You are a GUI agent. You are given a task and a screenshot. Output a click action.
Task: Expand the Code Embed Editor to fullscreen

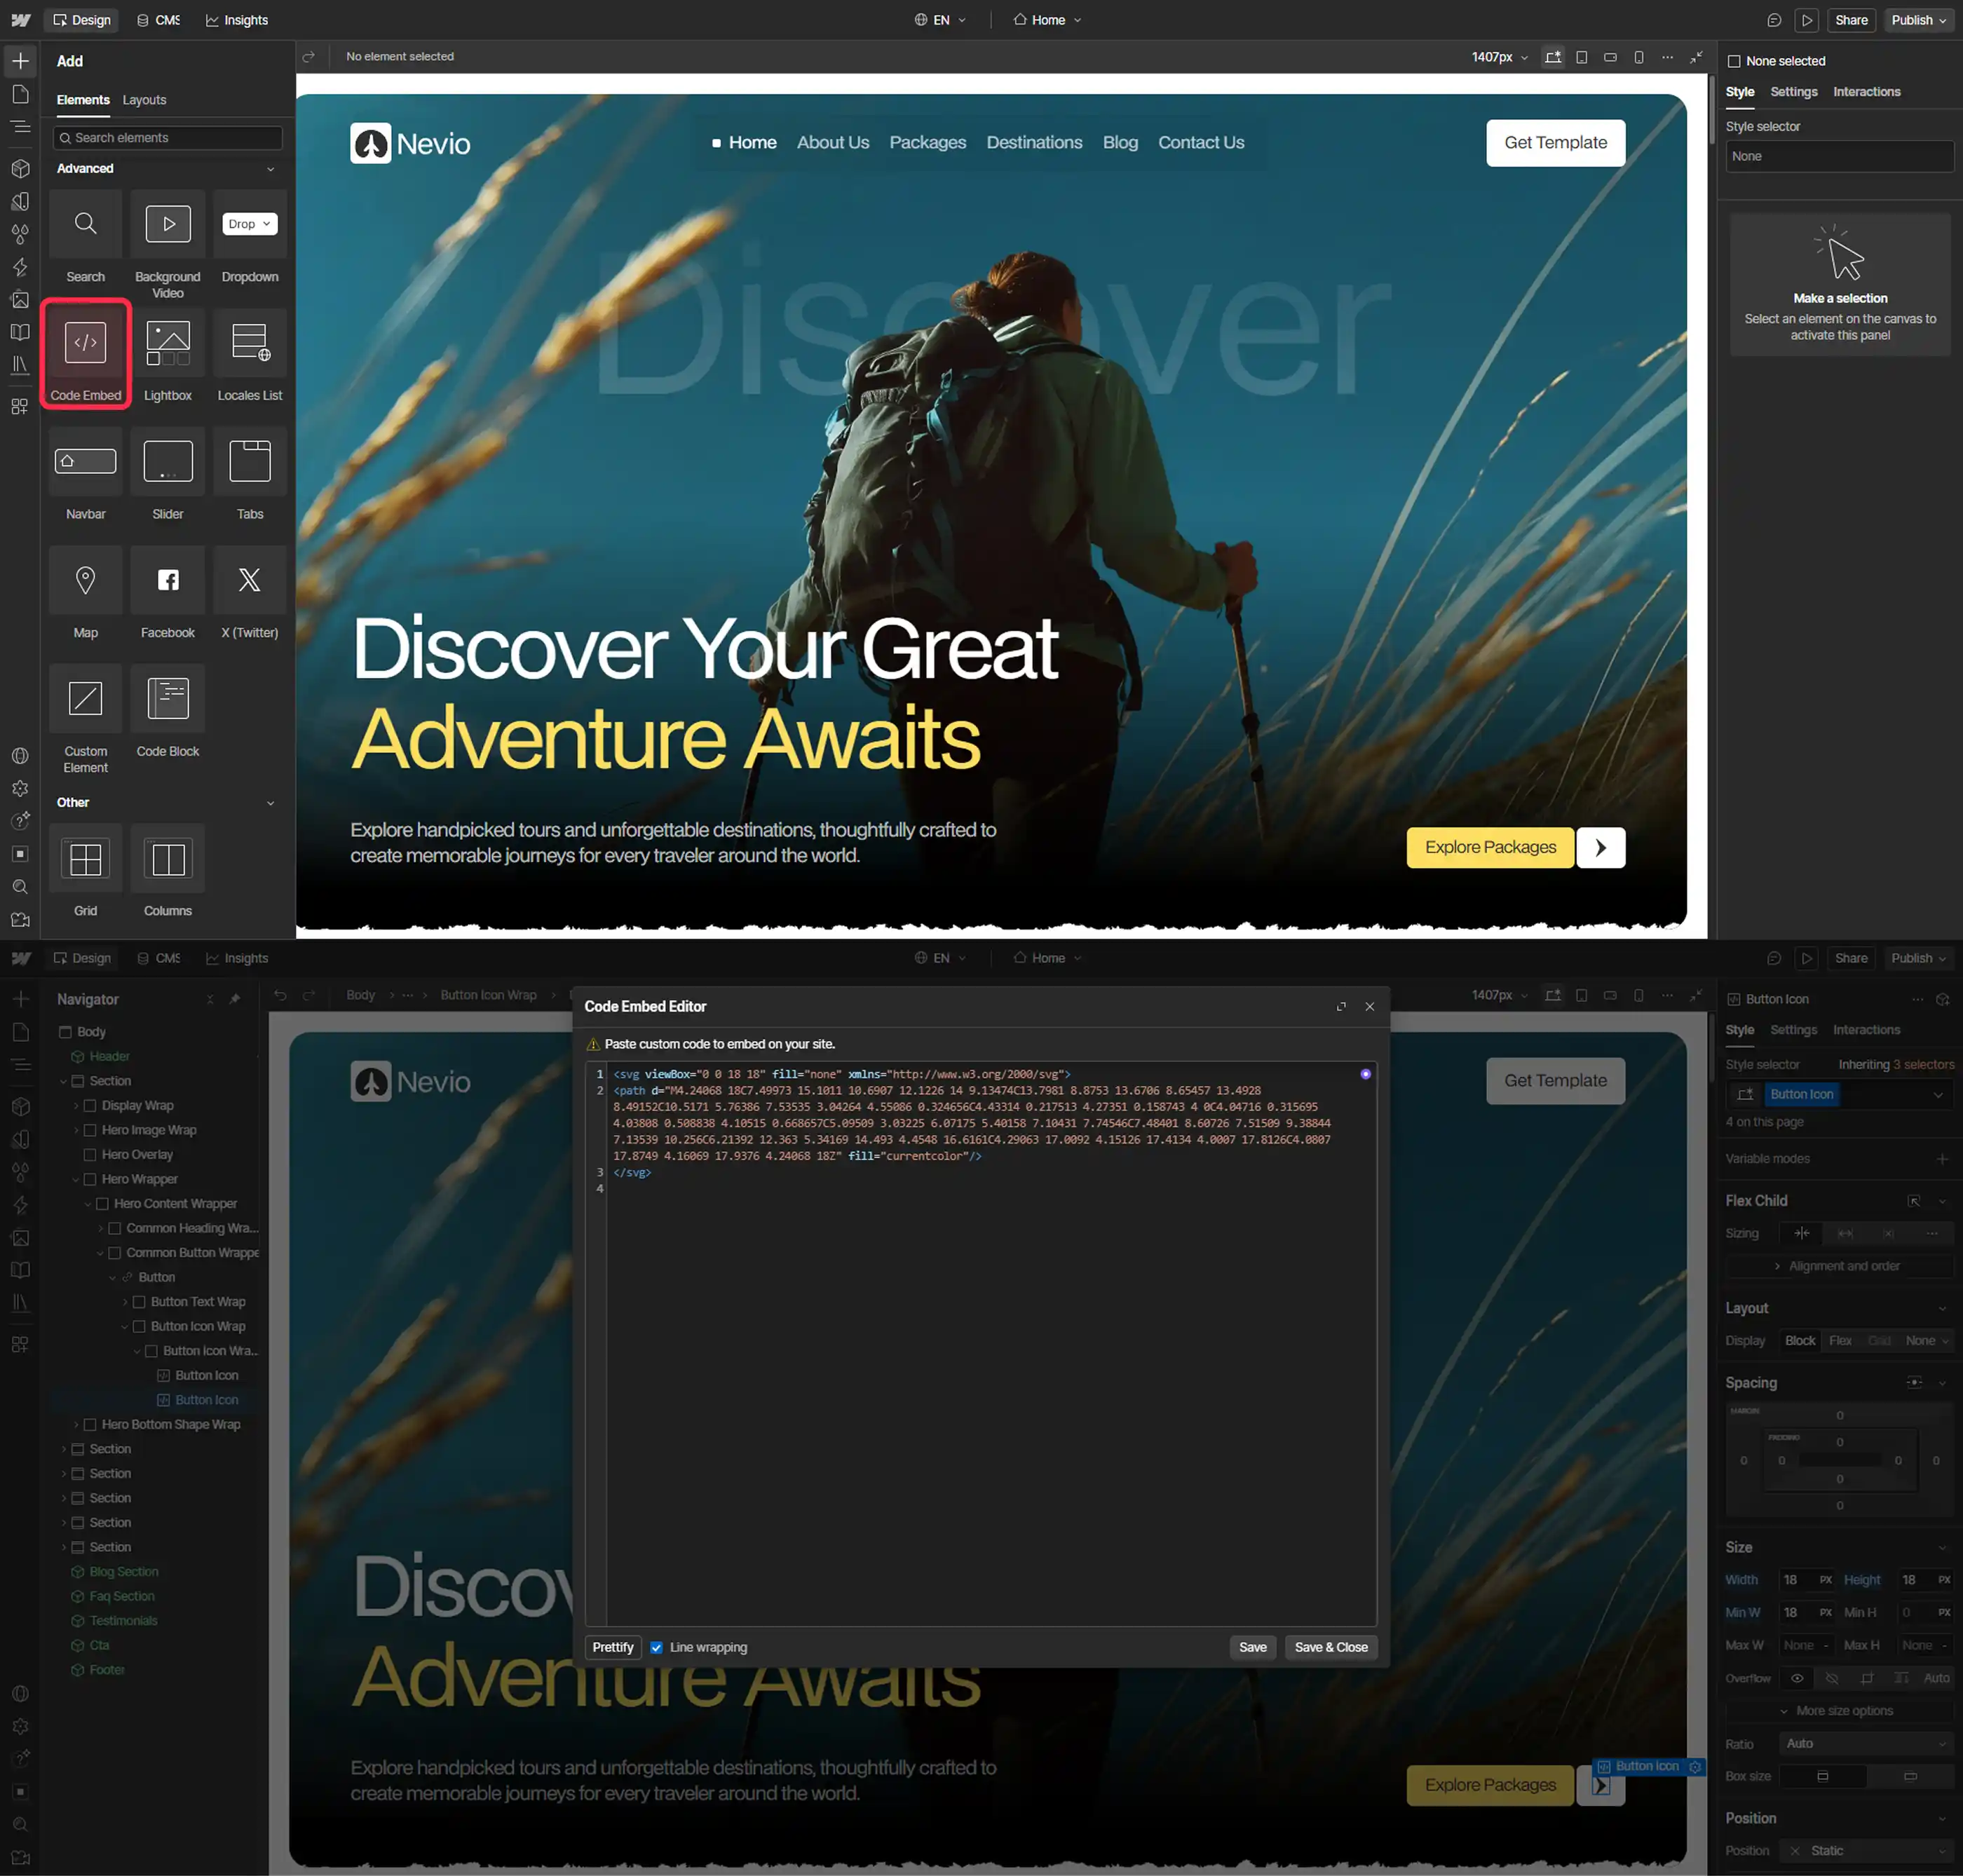(1341, 1007)
